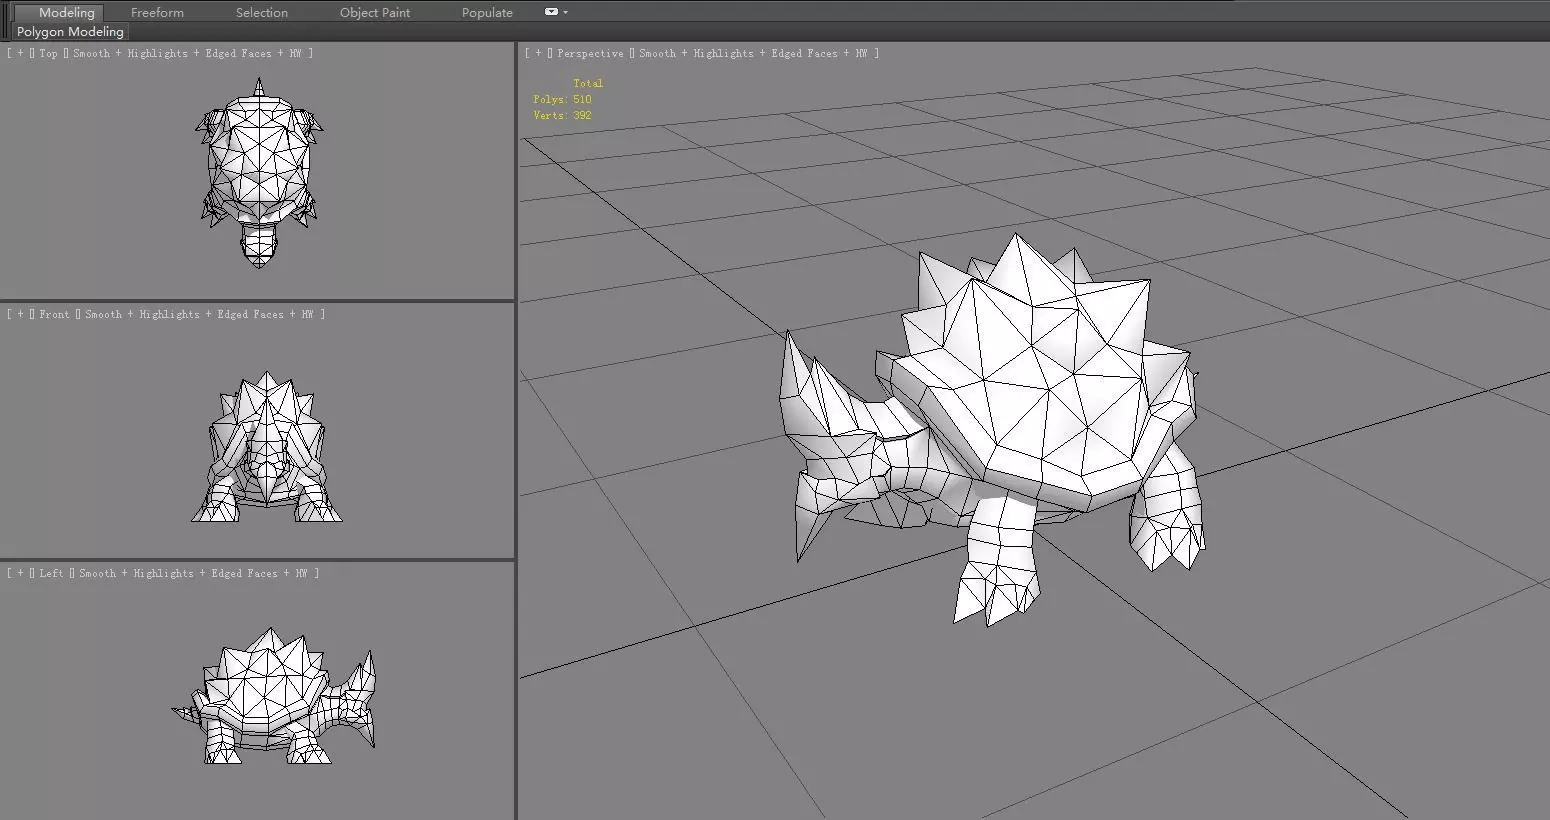Open the Left viewport shading label menu
This screenshot has height=820, width=1550.
[x=193, y=573]
